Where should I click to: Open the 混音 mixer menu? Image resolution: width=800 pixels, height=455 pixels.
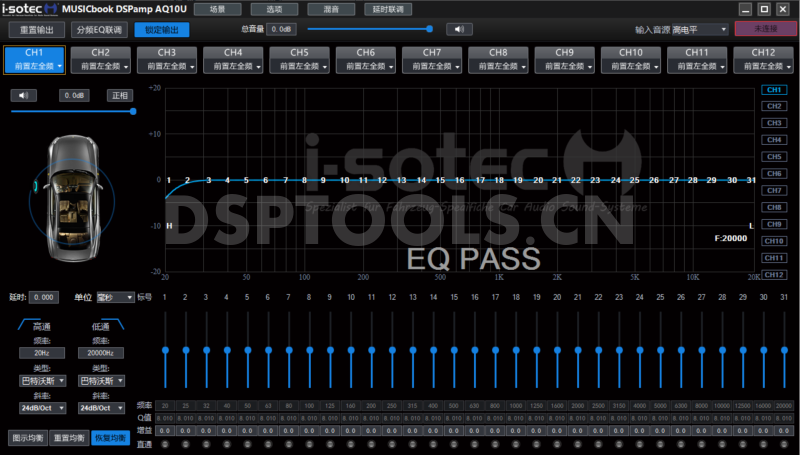331,9
